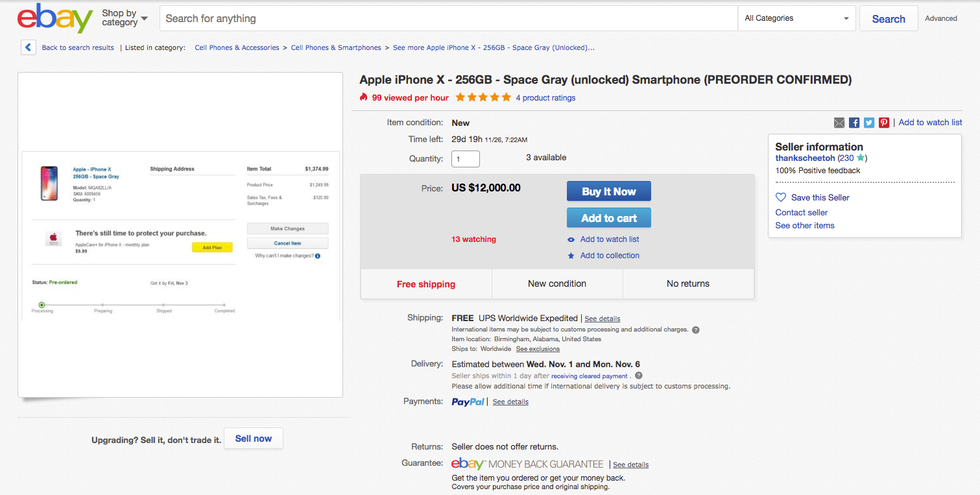Share listing on Twitter
Viewport: 980px width, 495px height.
click(x=869, y=123)
